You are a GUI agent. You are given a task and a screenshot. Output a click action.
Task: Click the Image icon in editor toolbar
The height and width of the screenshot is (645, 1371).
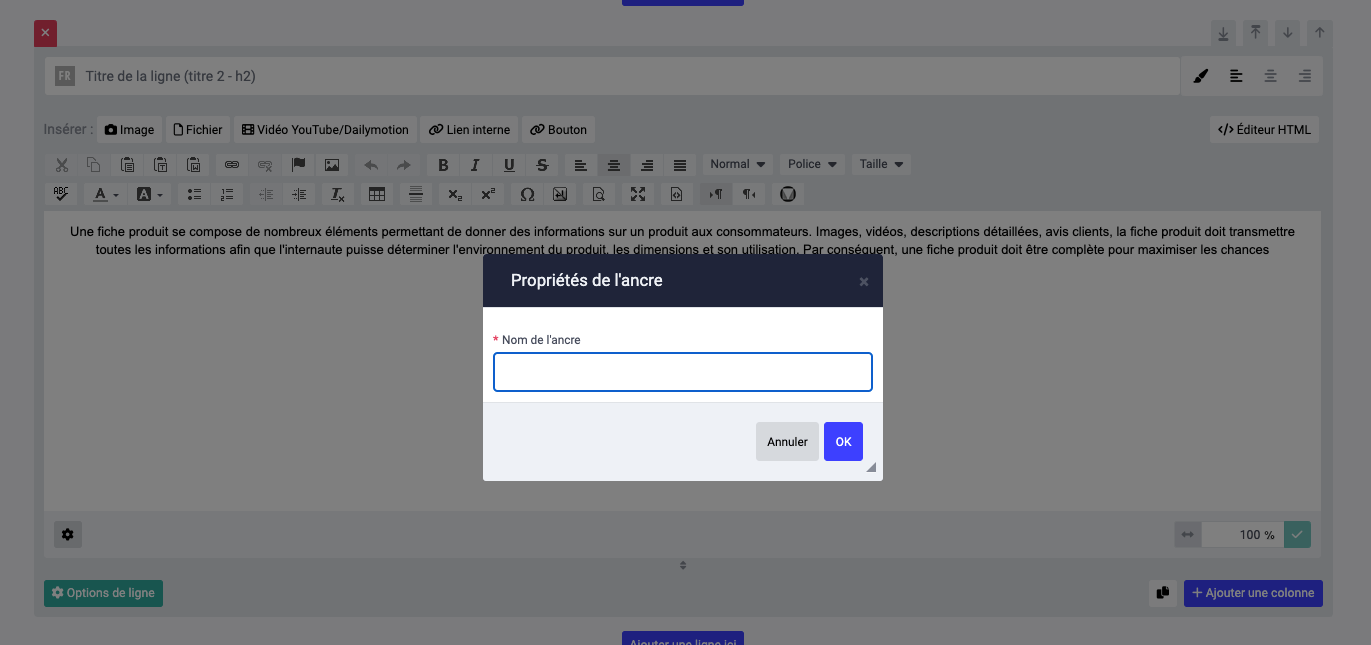tap(332, 165)
